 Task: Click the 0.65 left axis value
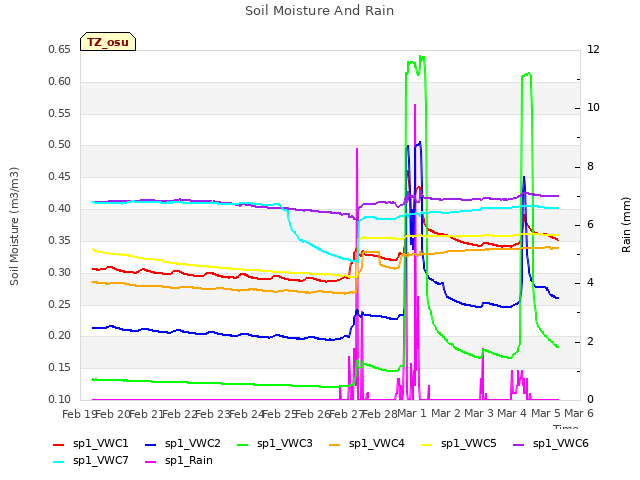60,50
